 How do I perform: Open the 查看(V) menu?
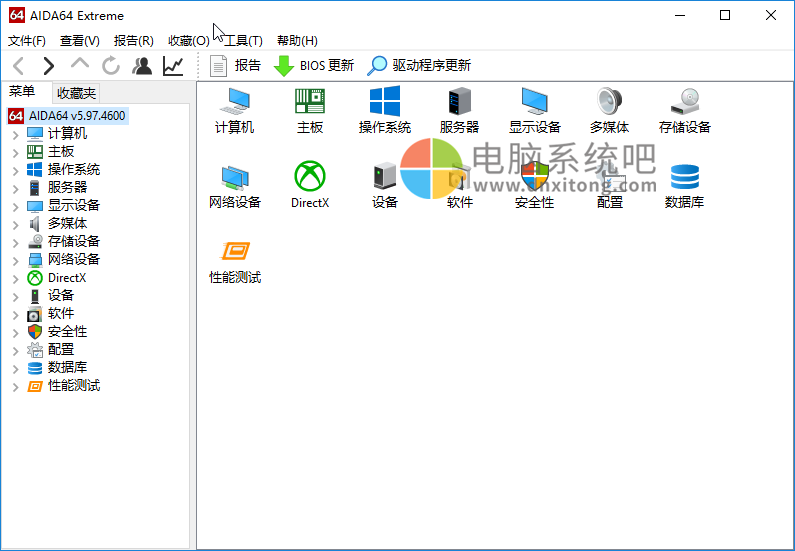[80, 41]
